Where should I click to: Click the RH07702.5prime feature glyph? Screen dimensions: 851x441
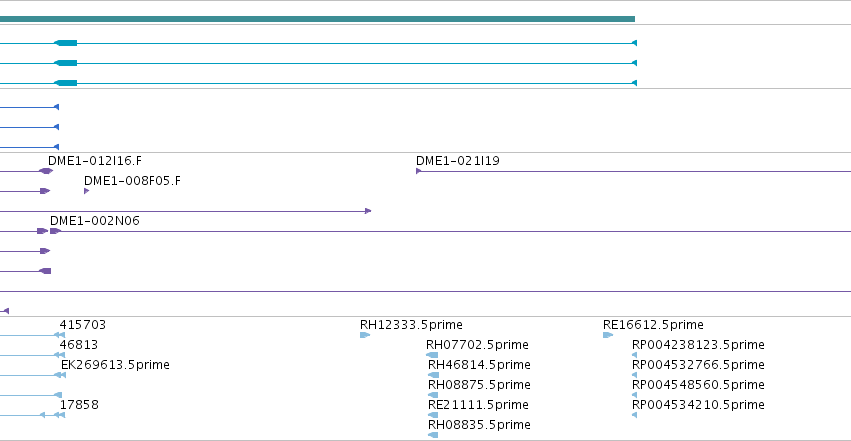433,355
